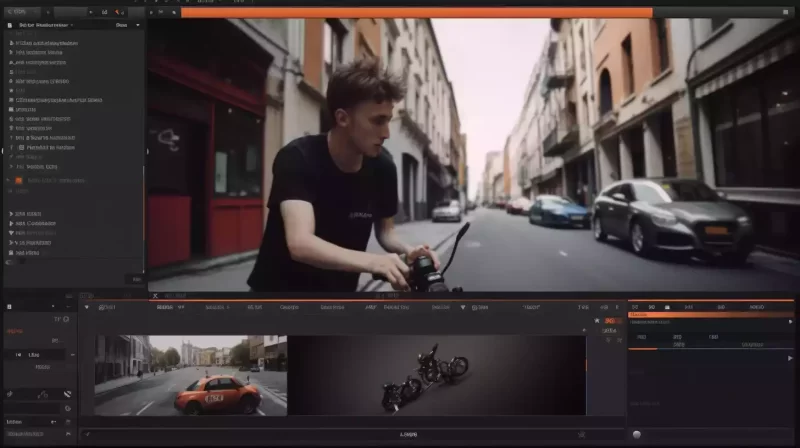Image resolution: width=800 pixels, height=448 pixels.
Task: Open the triangle dropdown at the timeline header left
Action: pos(88,308)
